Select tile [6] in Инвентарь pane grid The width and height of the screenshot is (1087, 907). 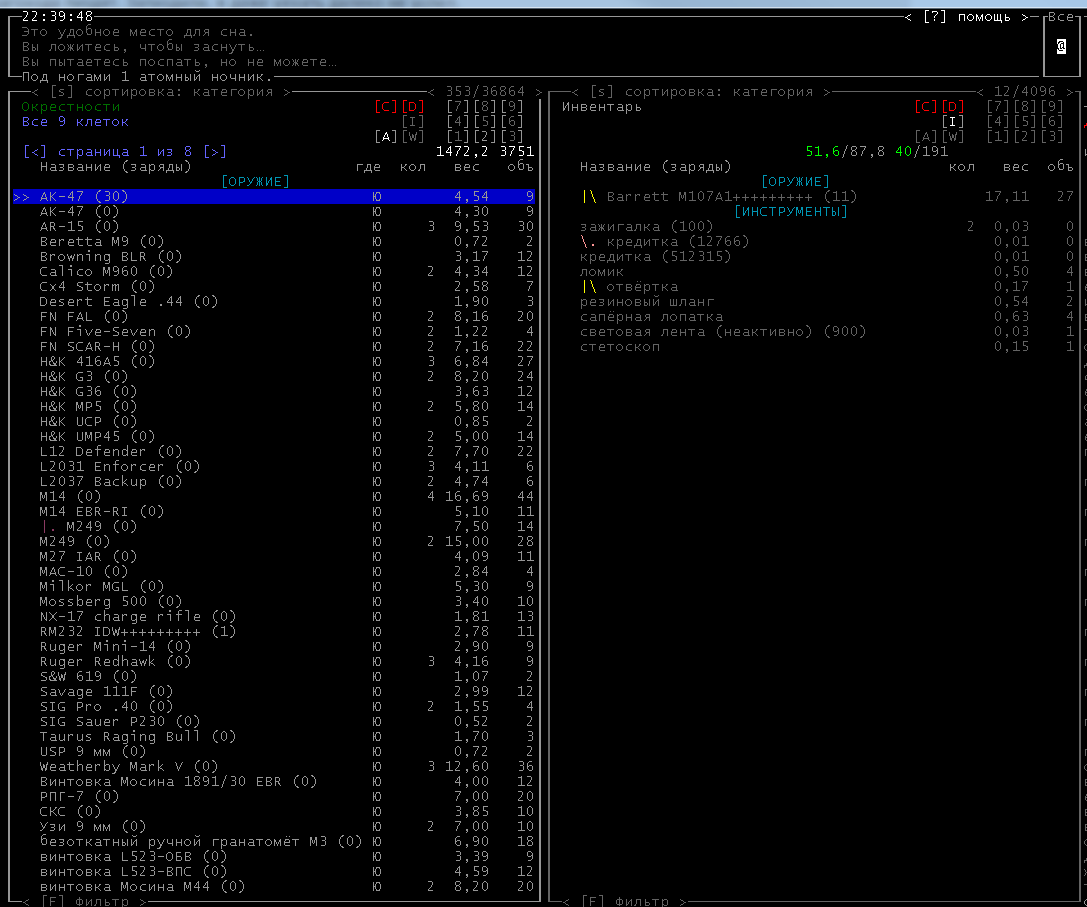tap(1052, 121)
